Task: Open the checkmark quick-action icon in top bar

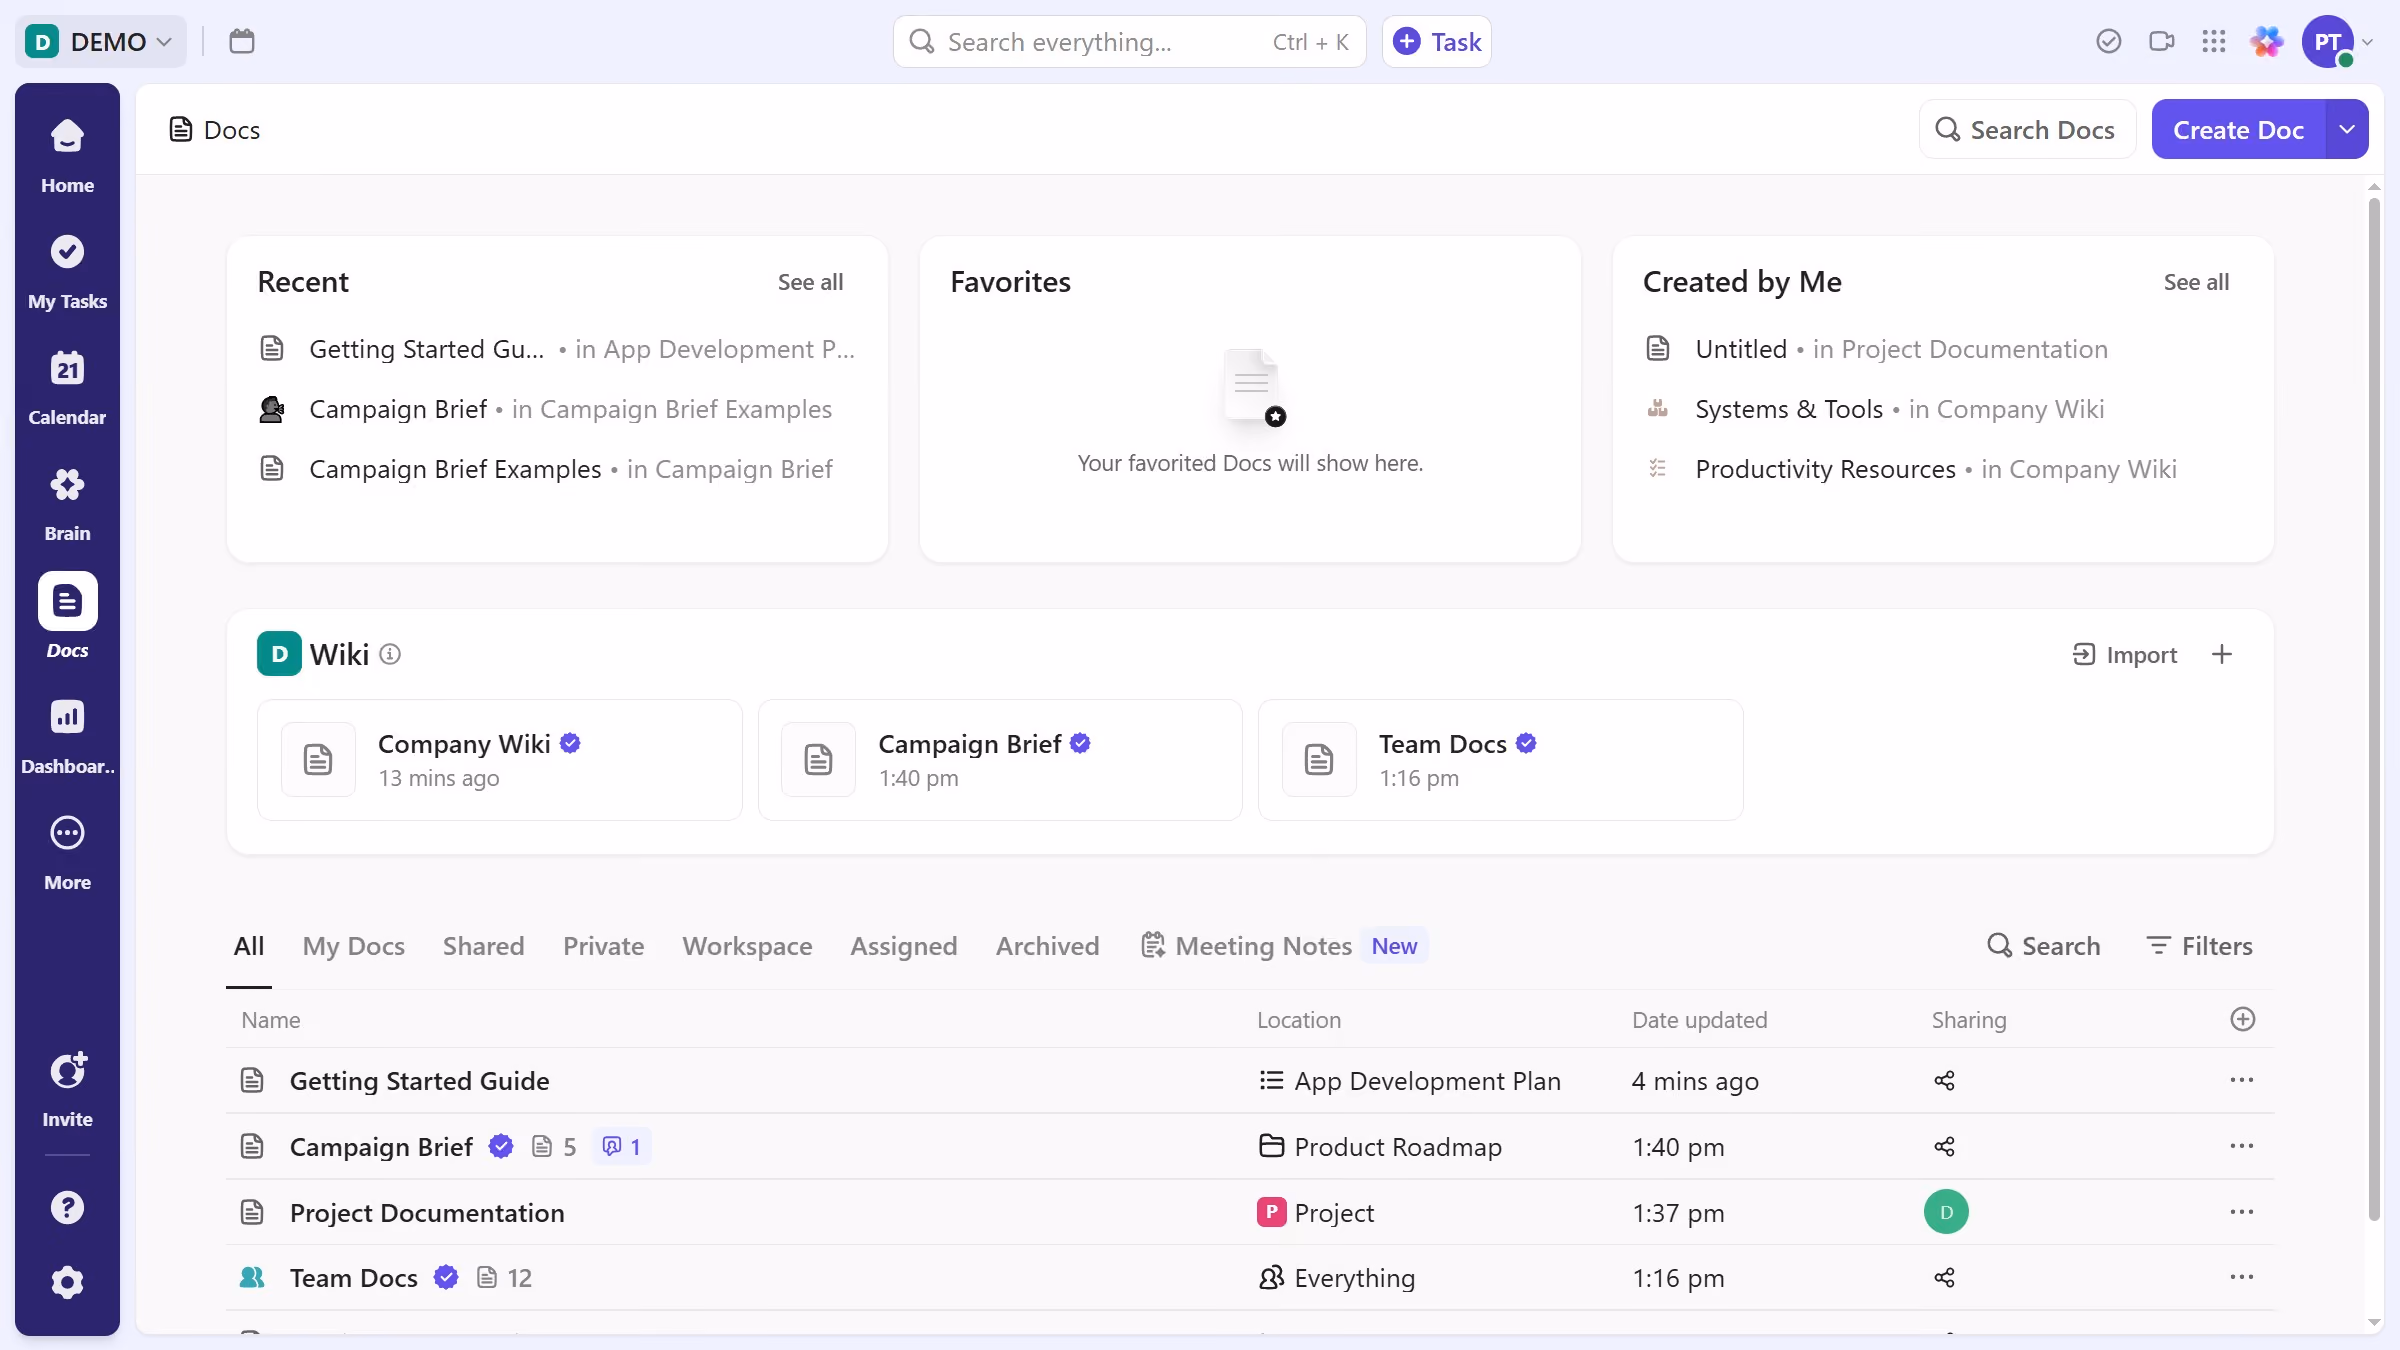Action: tap(2109, 41)
